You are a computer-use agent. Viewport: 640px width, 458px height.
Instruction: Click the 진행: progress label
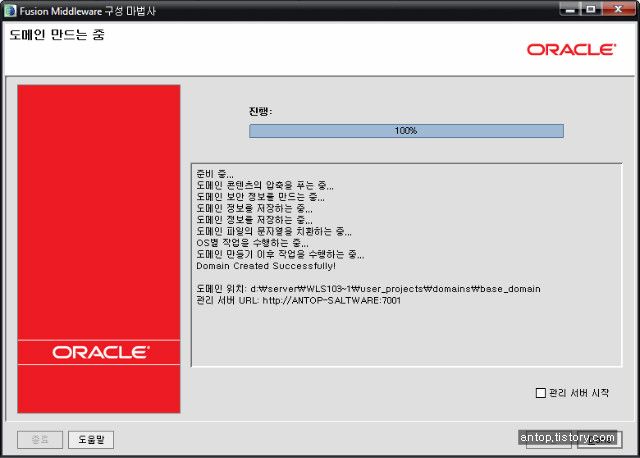tap(260, 111)
